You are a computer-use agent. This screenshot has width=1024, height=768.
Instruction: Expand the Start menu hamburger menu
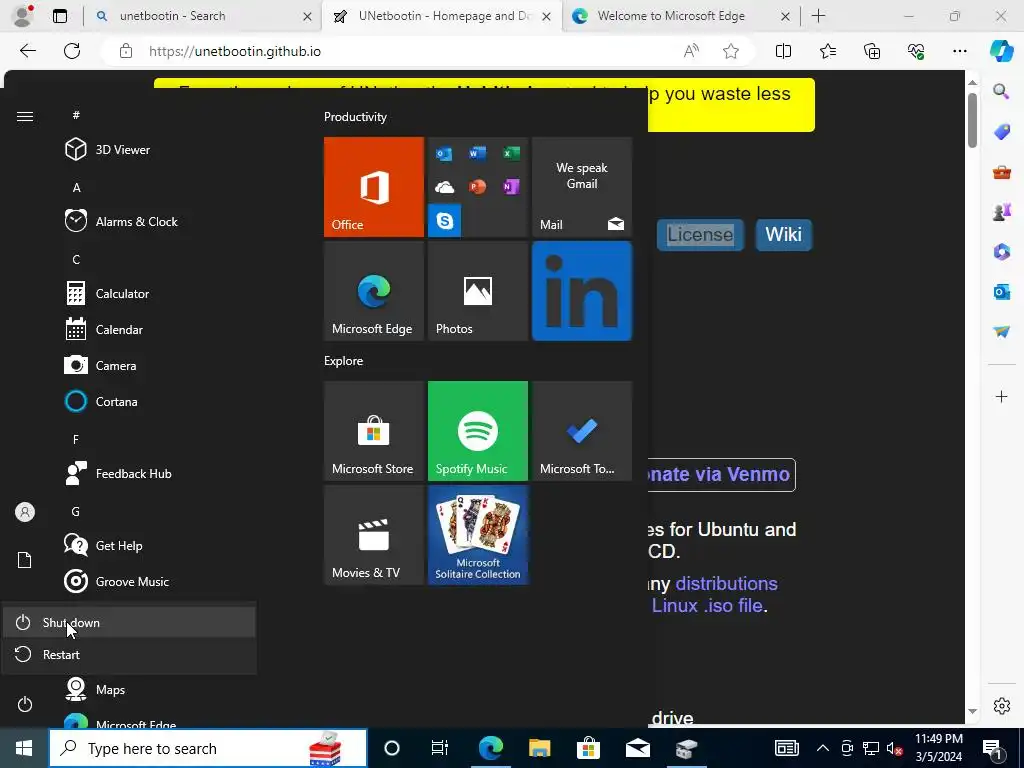pos(25,116)
